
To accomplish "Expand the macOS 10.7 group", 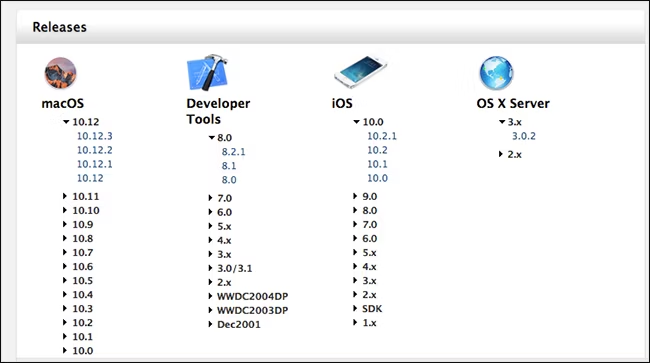I will [65, 252].
